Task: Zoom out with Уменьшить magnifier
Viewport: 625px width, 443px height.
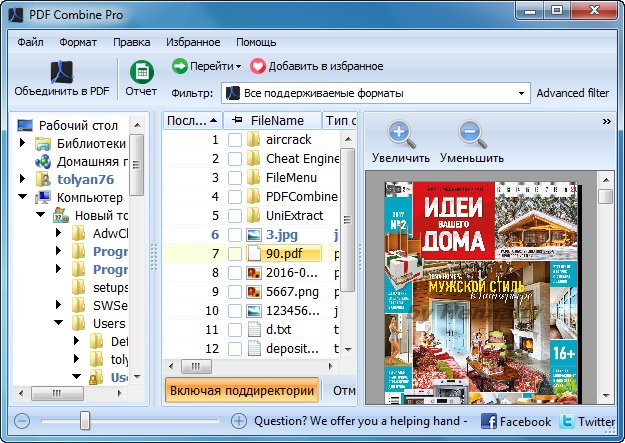Action: click(471, 134)
